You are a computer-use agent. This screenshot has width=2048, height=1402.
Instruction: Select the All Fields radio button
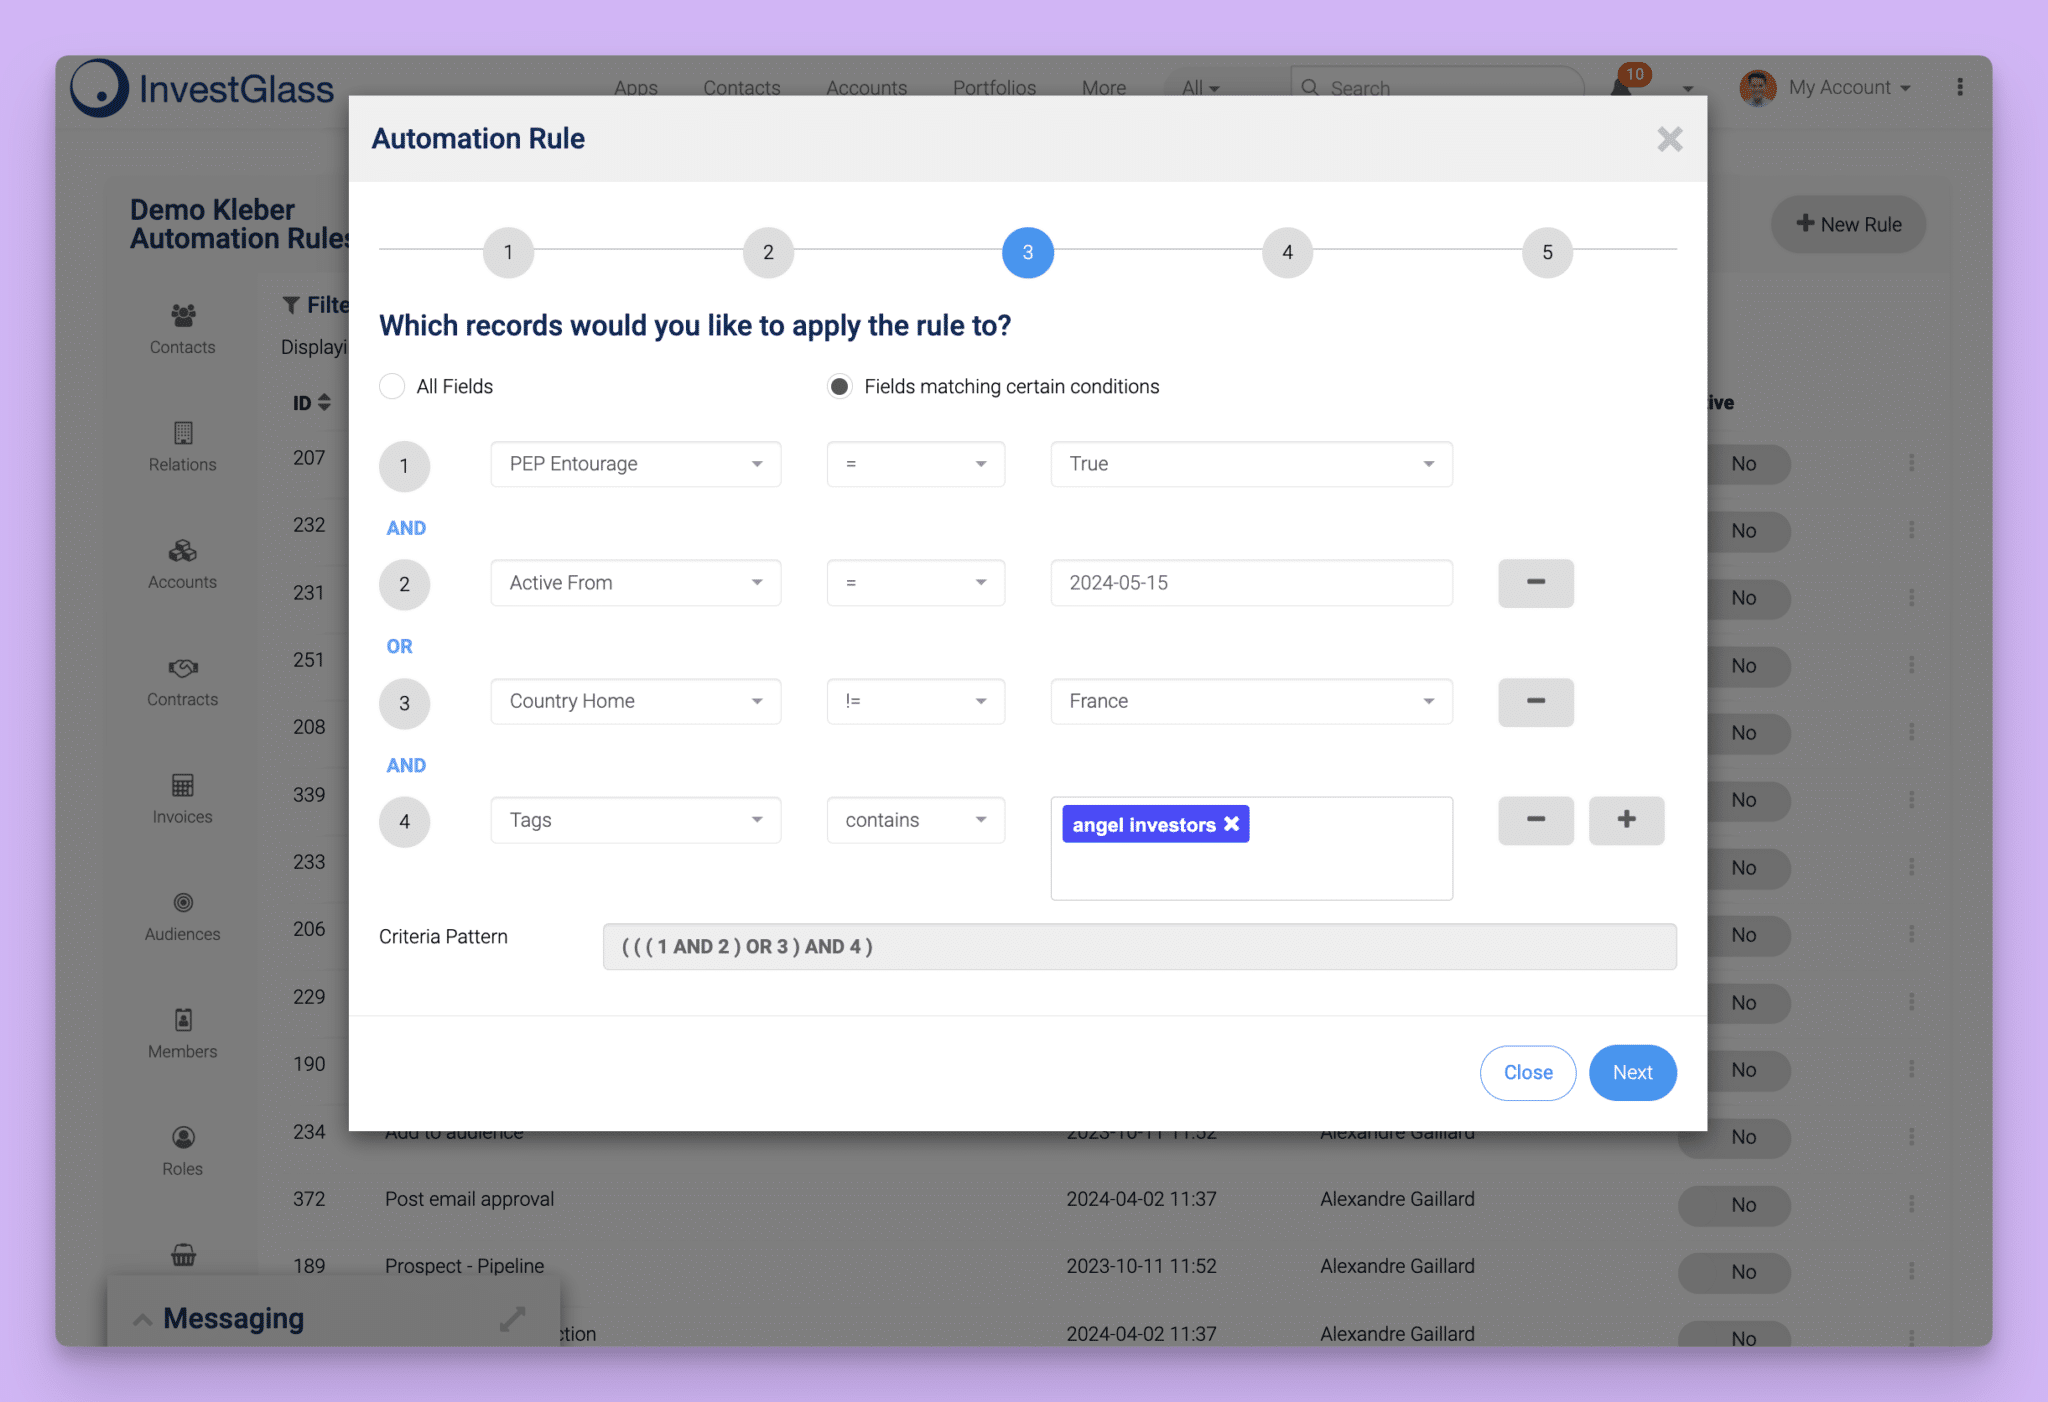click(x=391, y=386)
